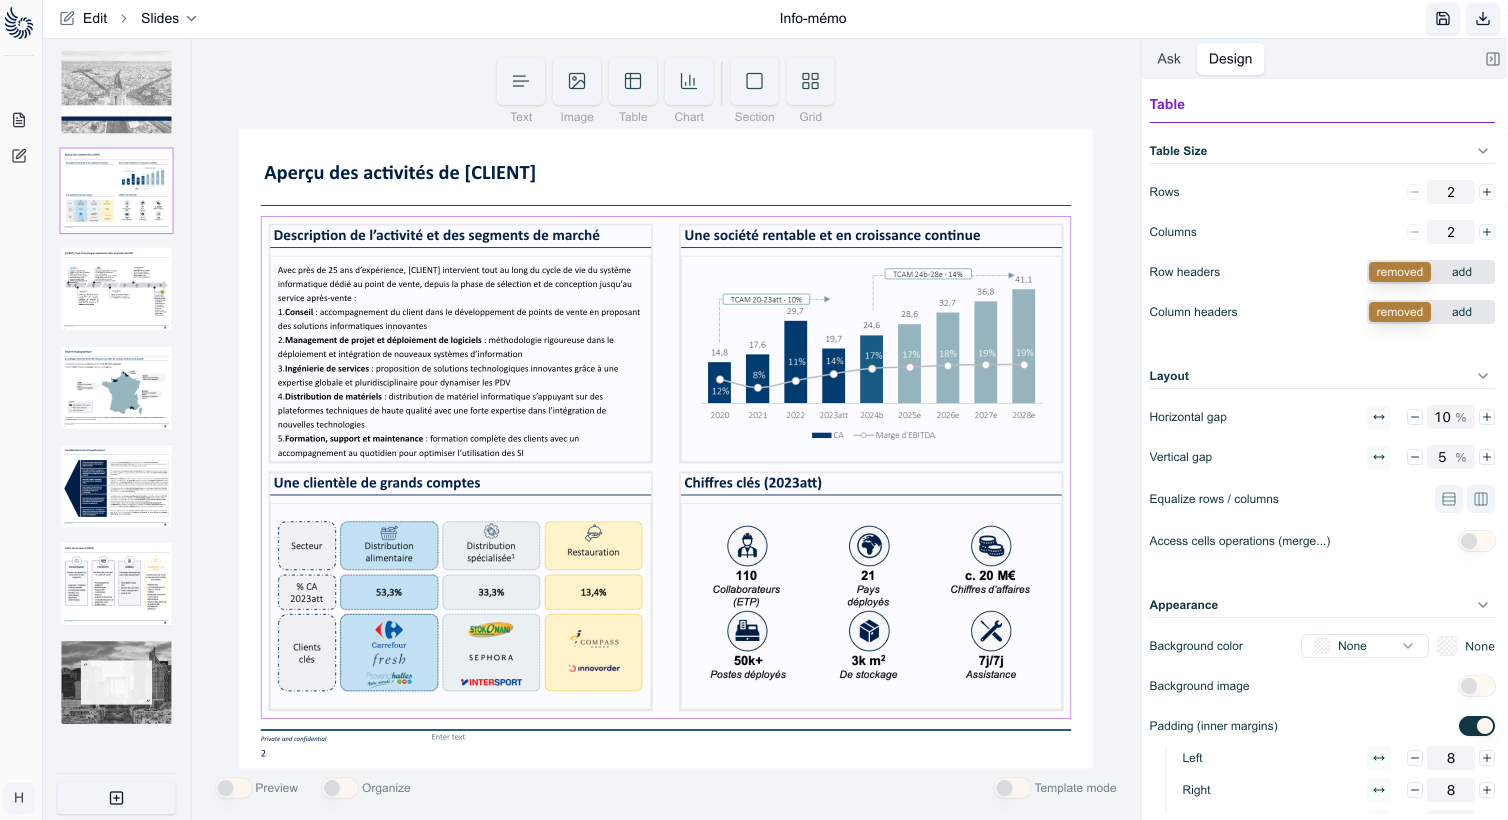
Task: Add a Chart to the slide
Action: click(x=689, y=81)
